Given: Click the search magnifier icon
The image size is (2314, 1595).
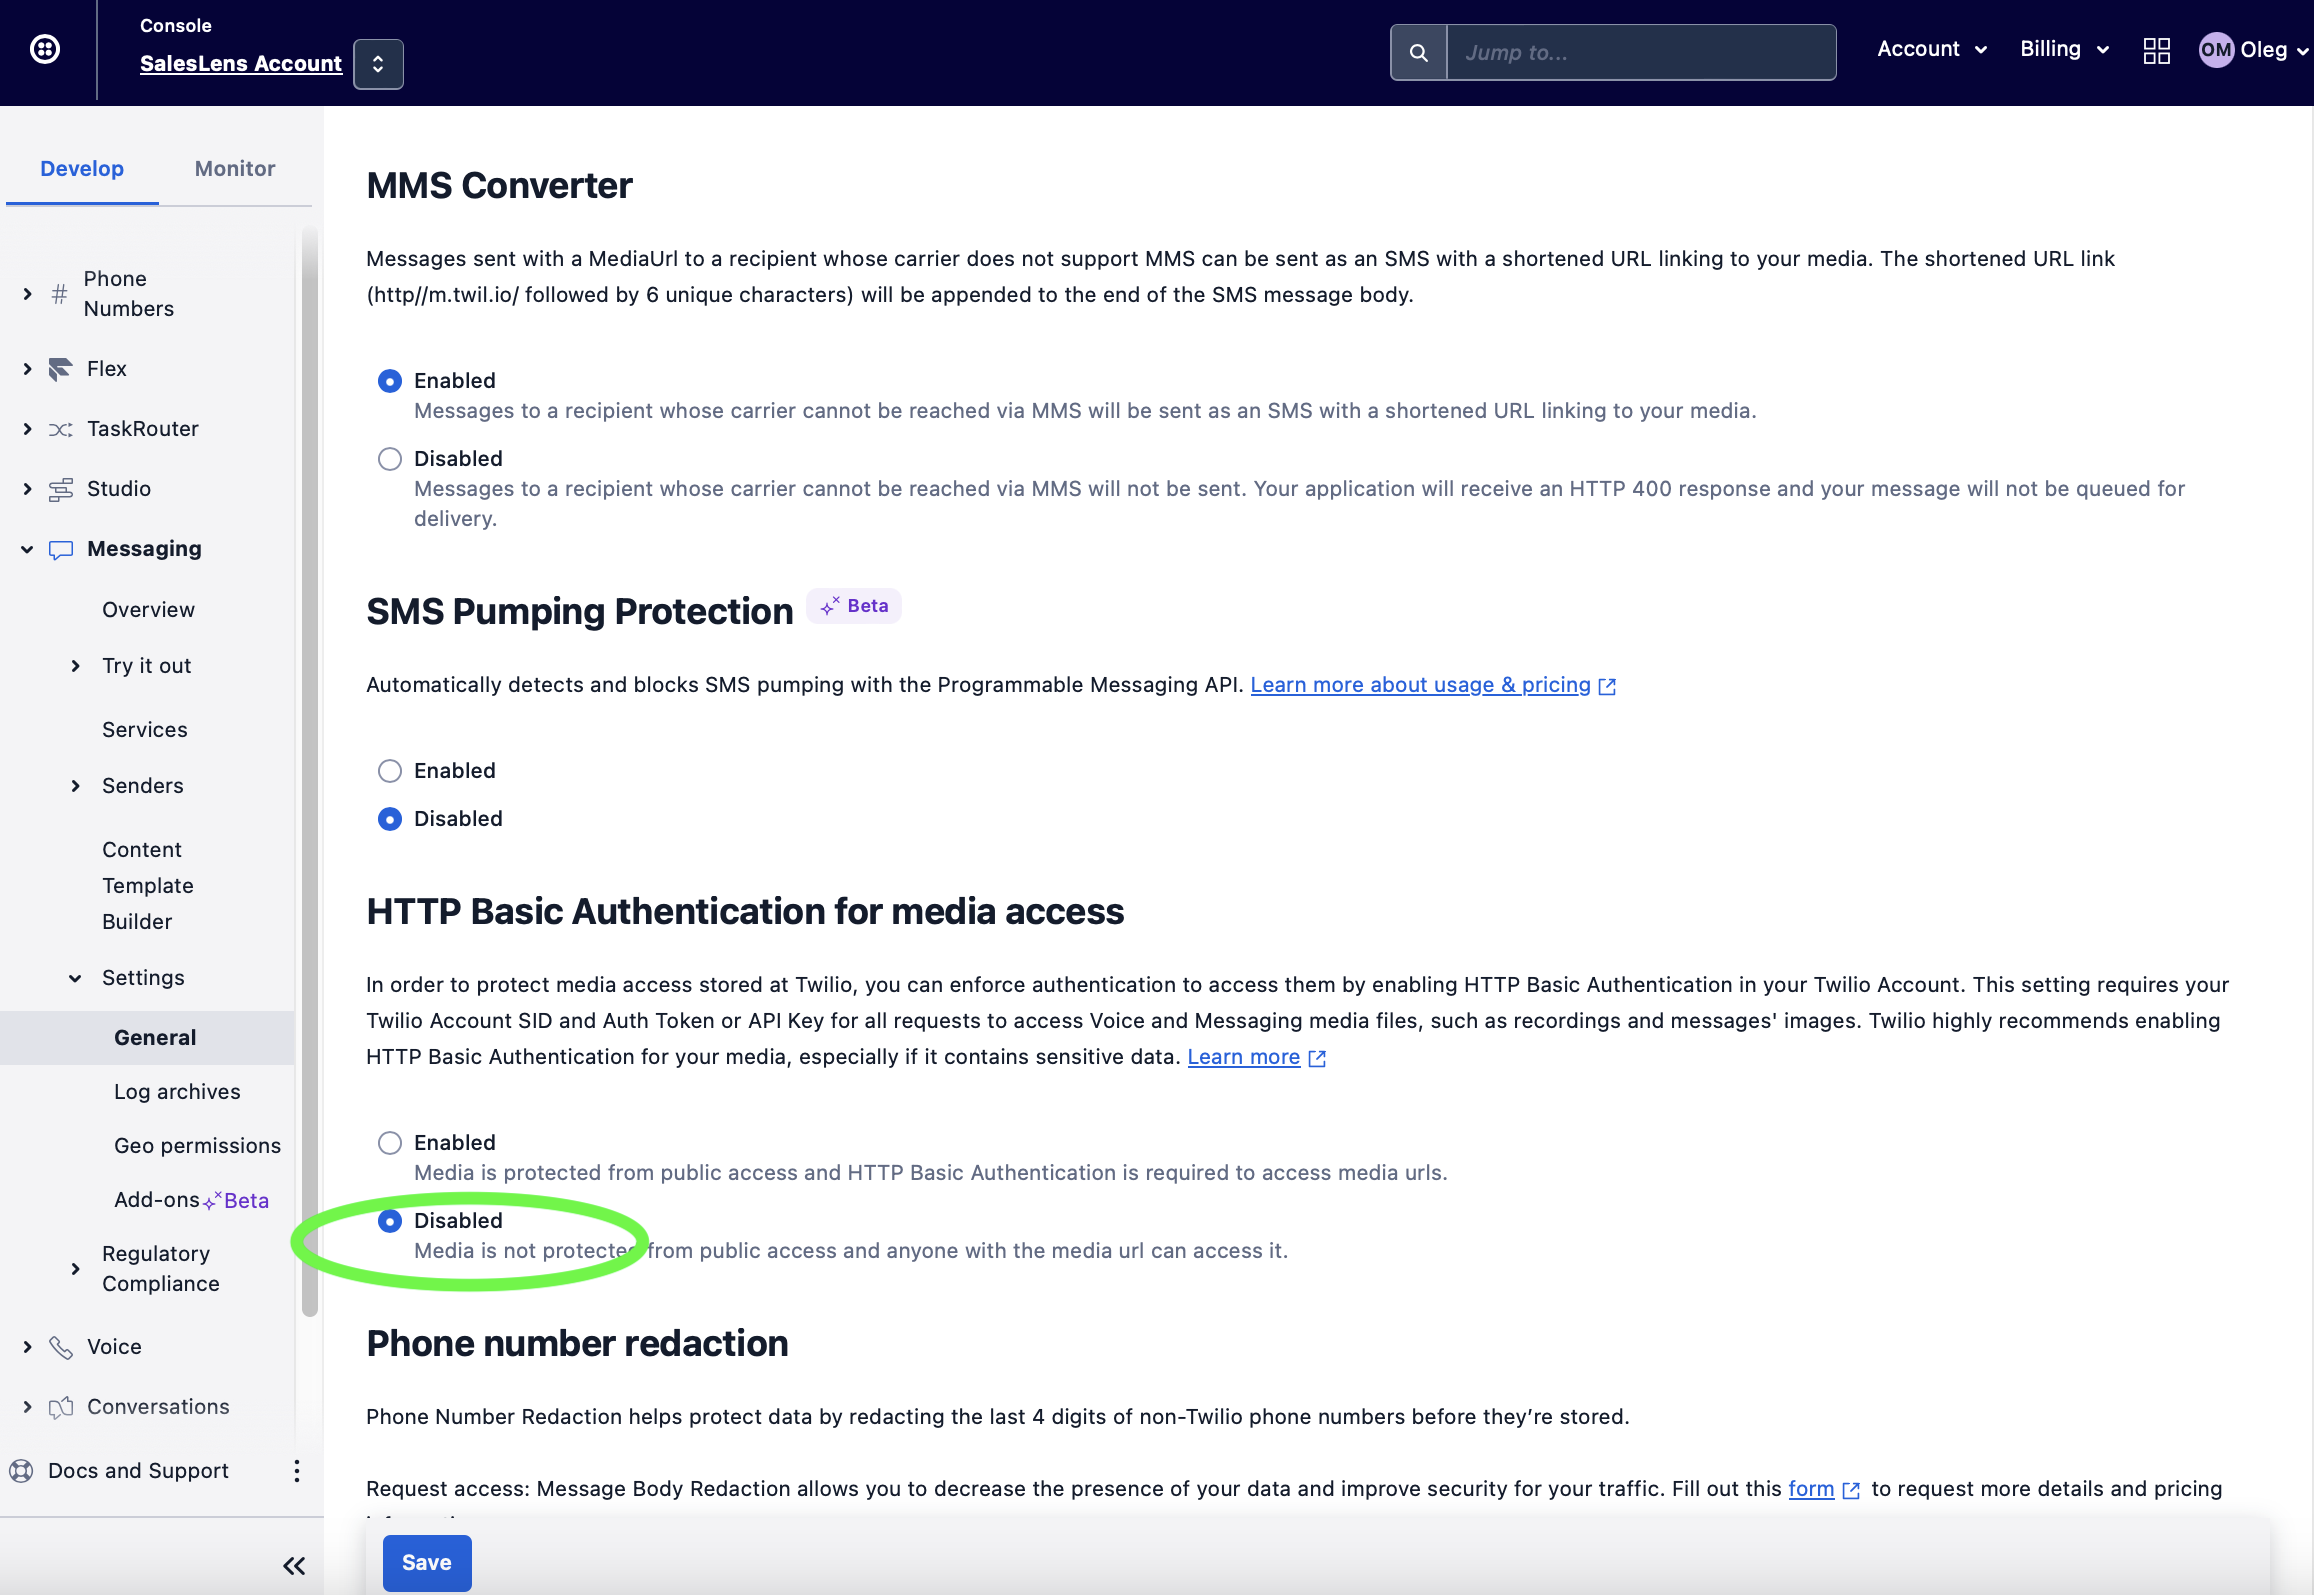Looking at the screenshot, I should [x=1418, y=53].
